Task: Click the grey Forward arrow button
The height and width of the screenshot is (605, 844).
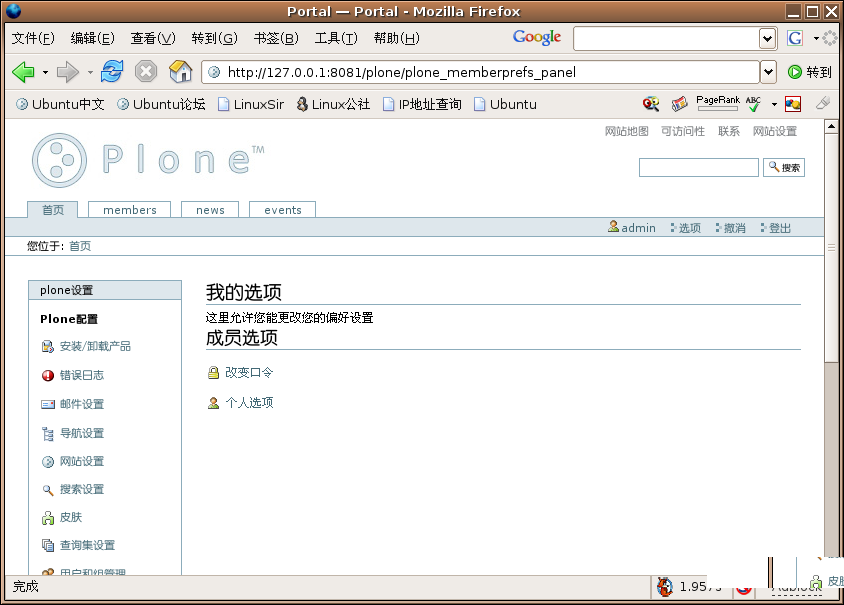Action: point(68,72)
